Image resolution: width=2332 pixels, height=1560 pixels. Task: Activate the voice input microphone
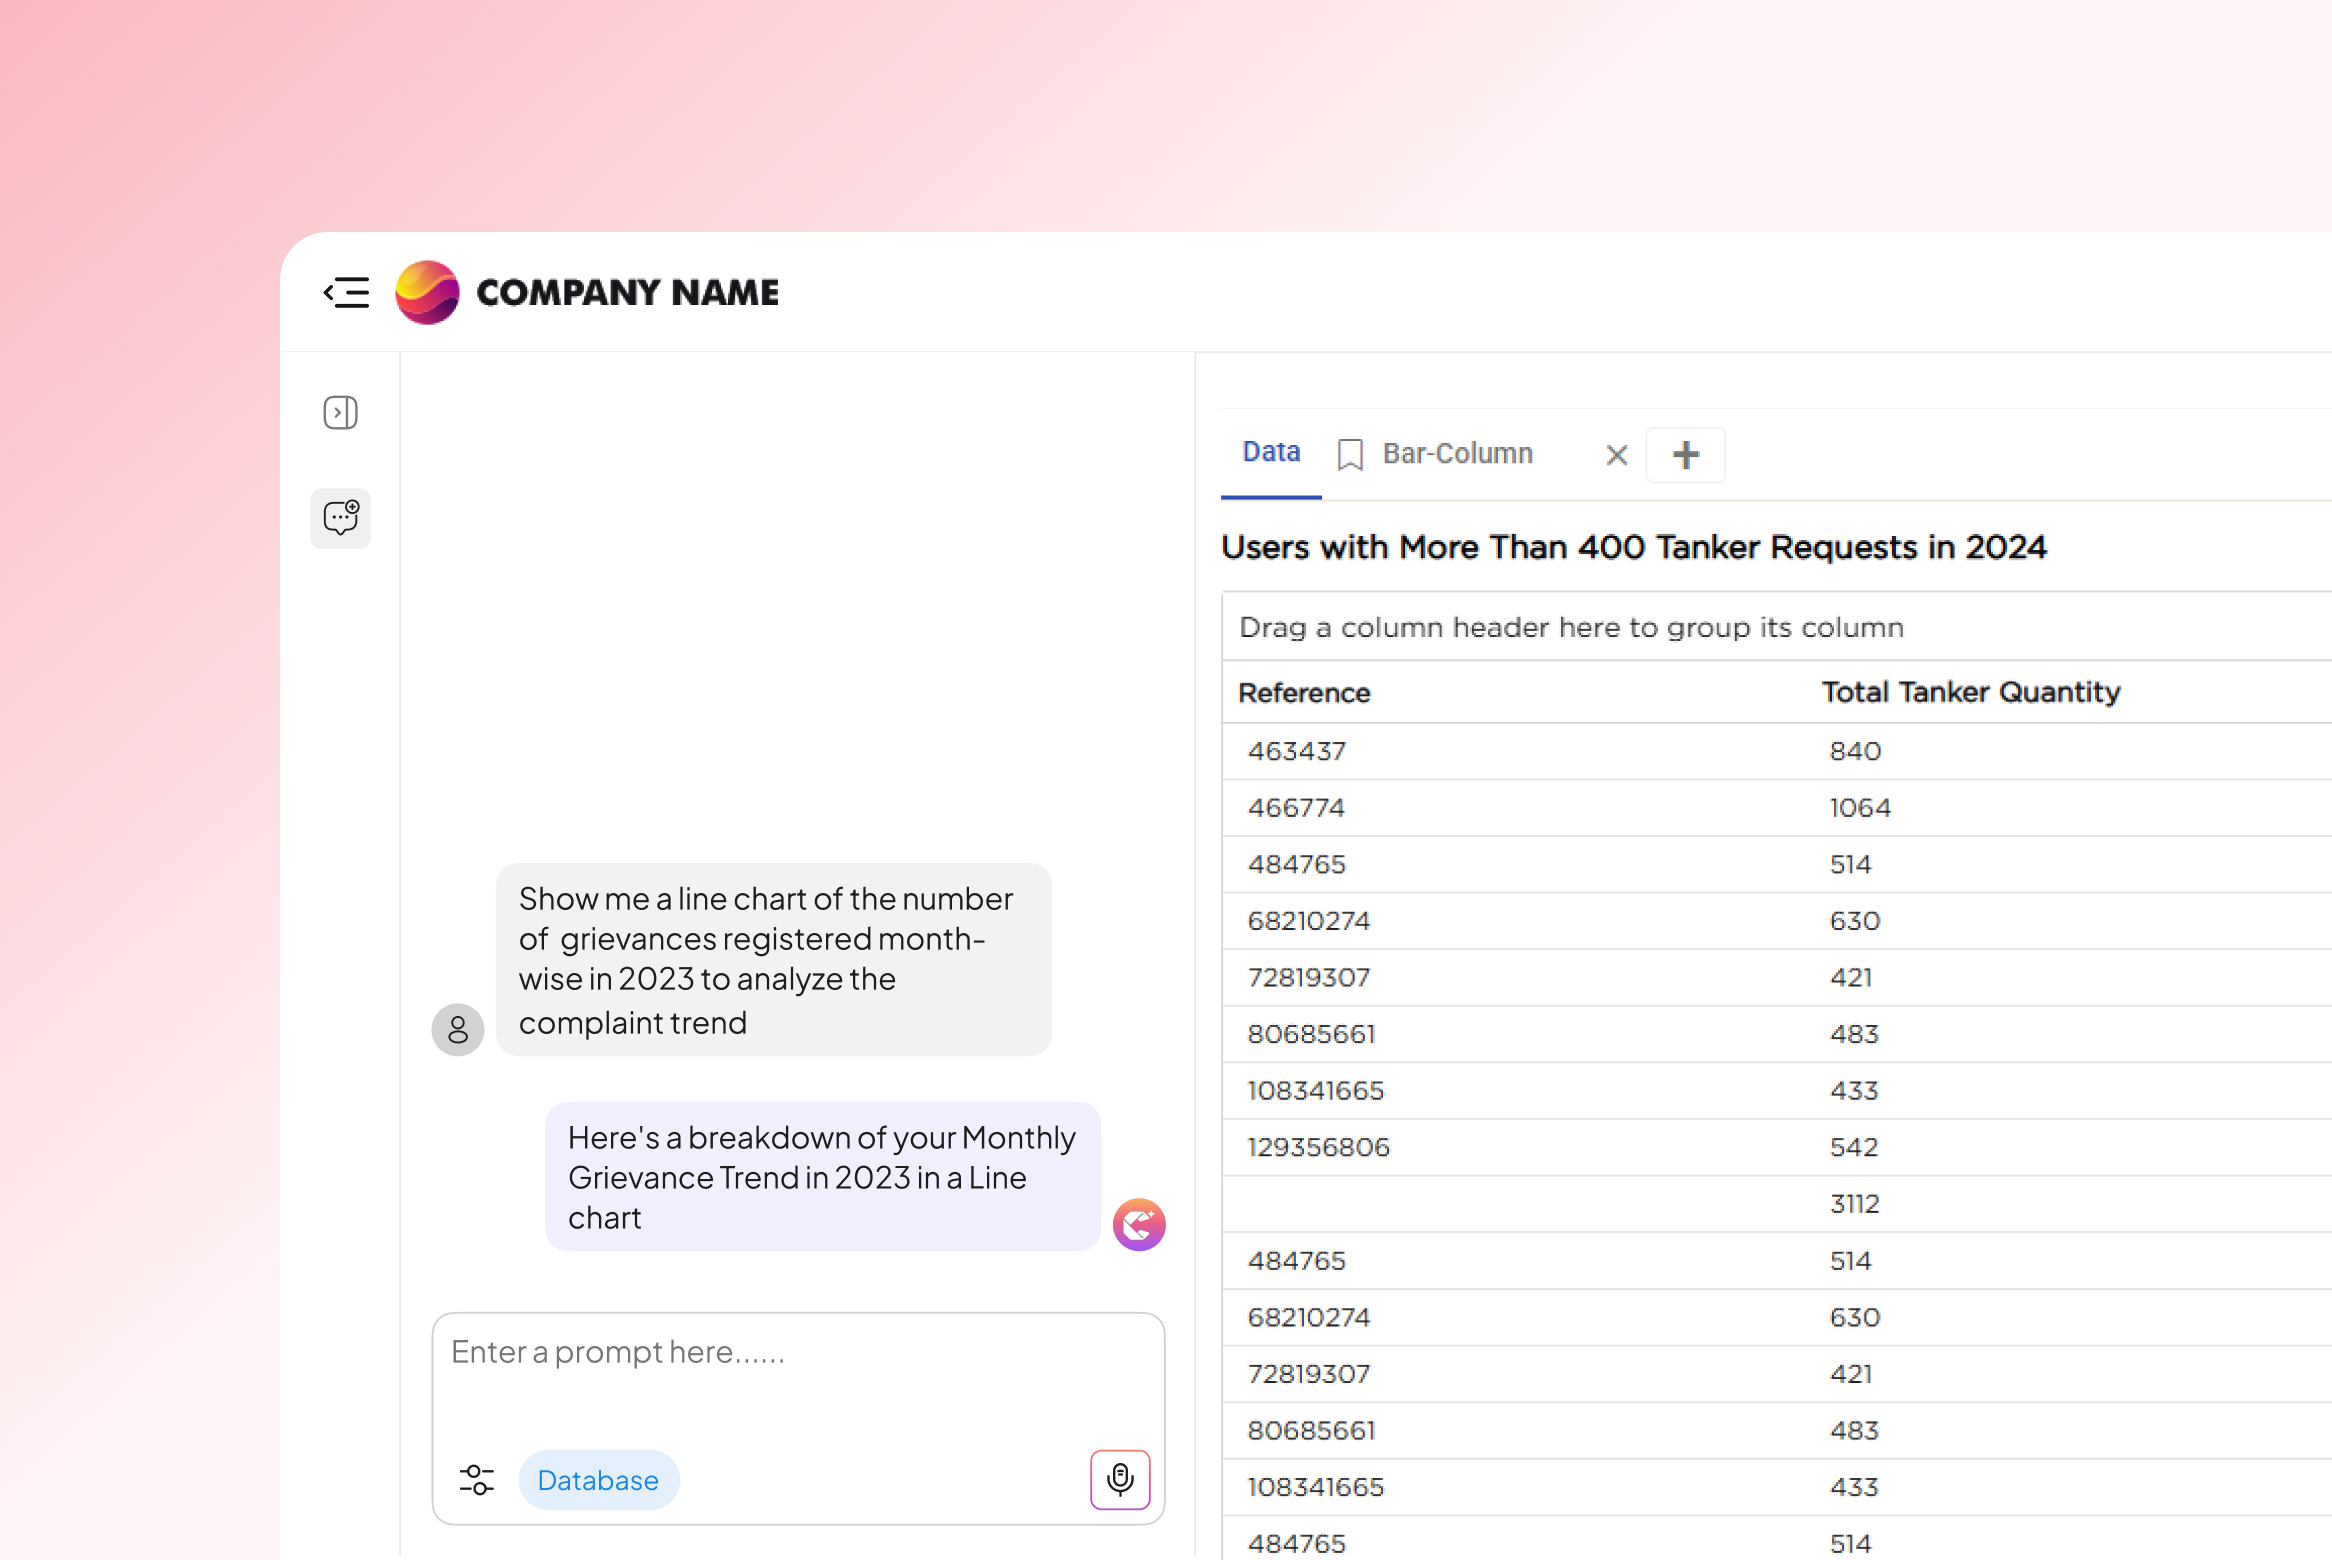tap(1120, 1480)
